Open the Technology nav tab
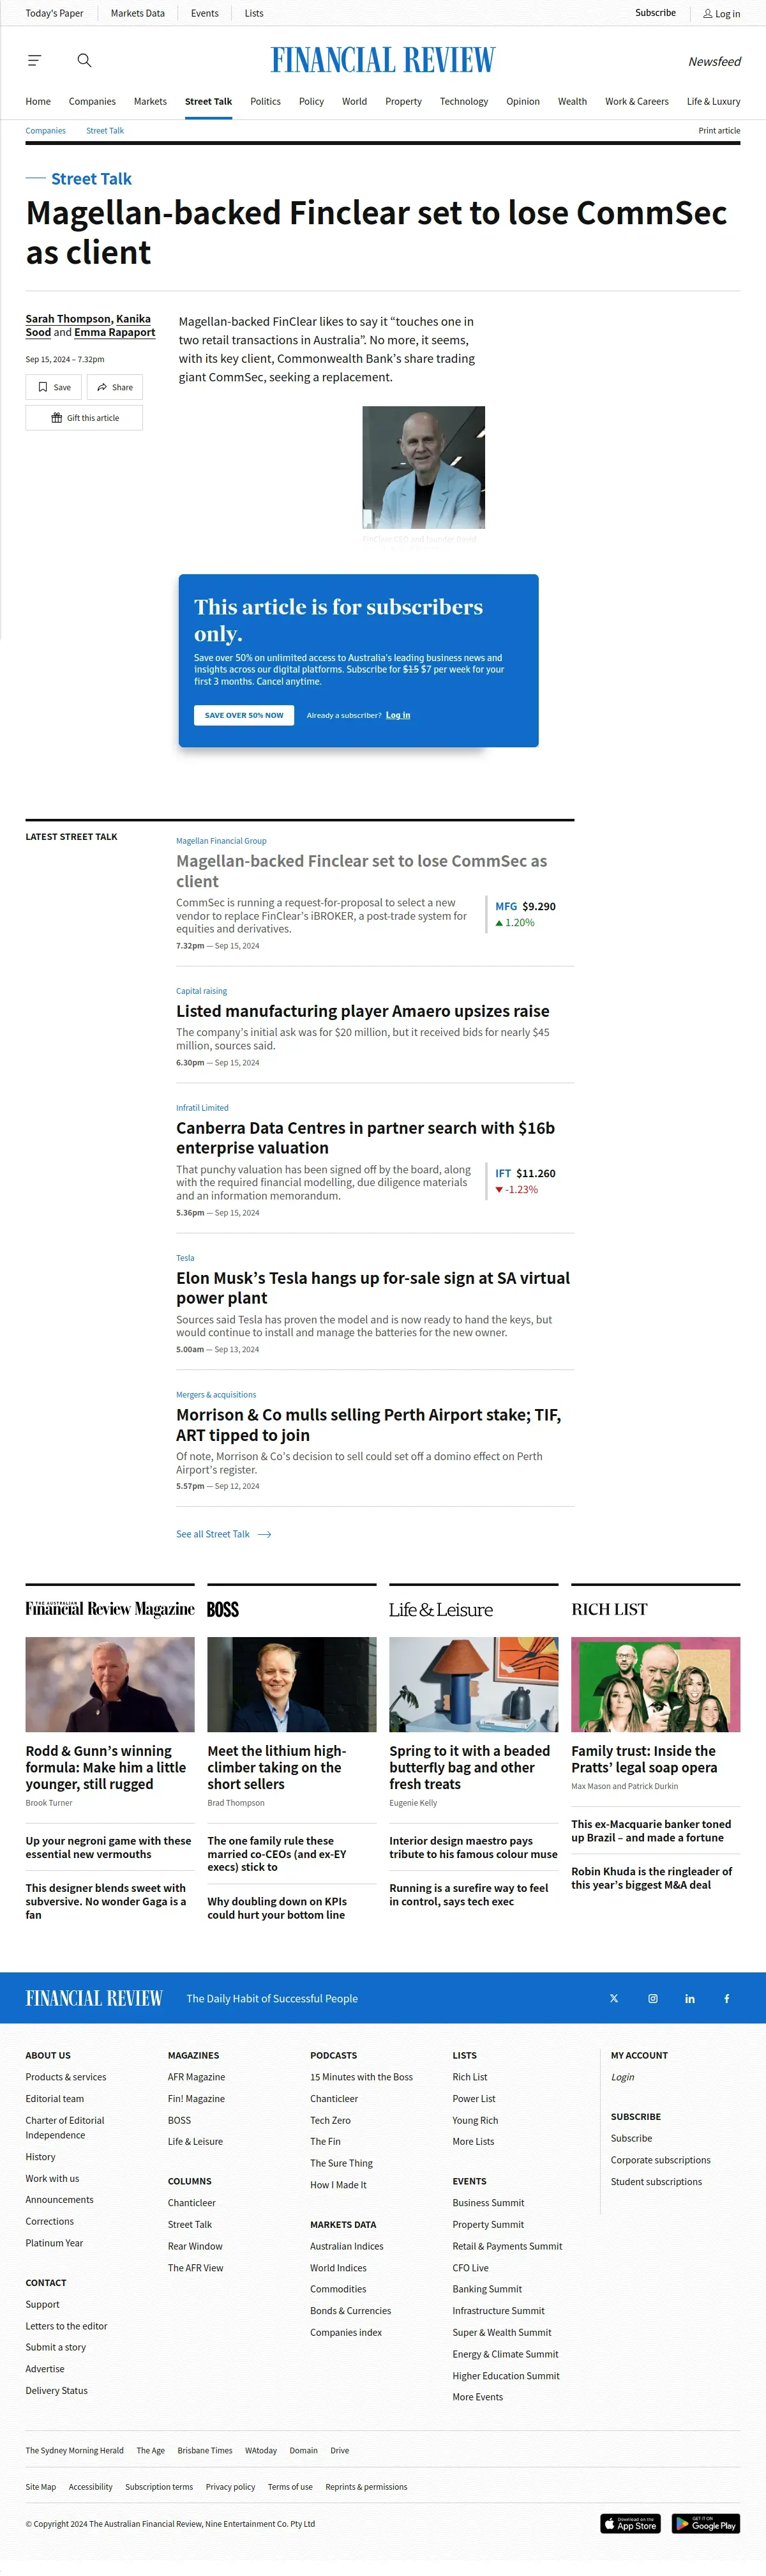This screenshot has width=766, height=2576. [464, 102]
